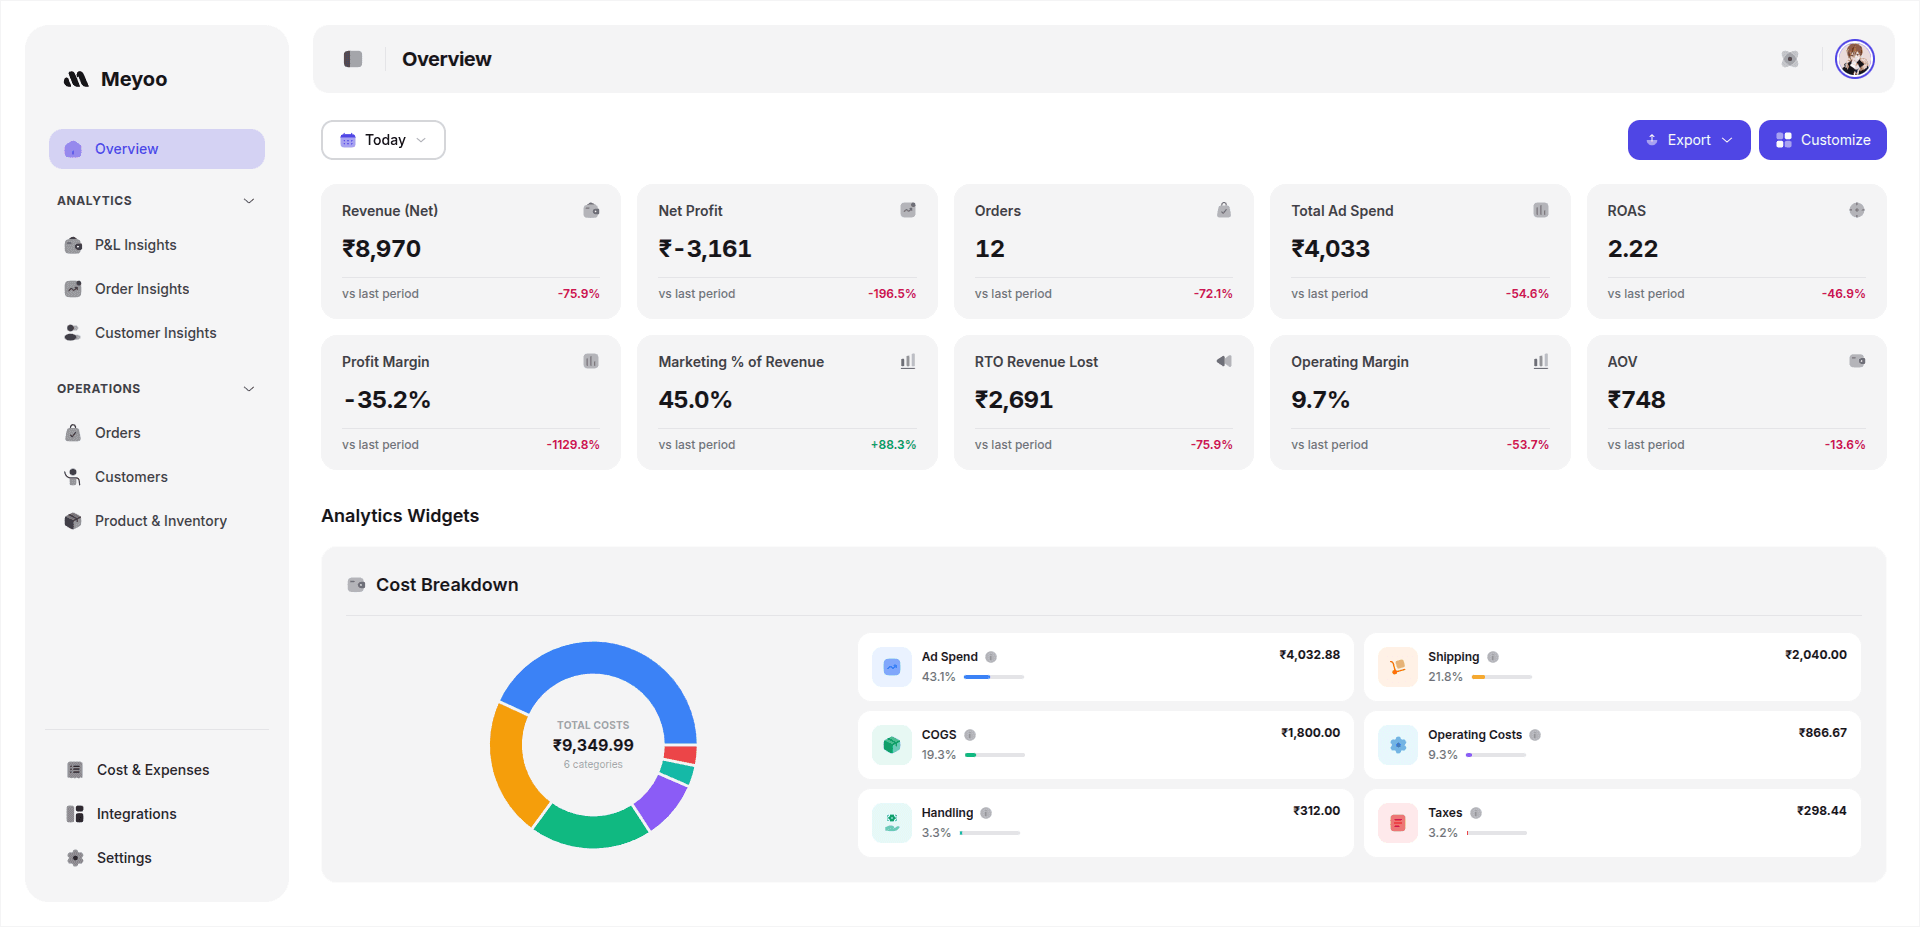Click the info icon beside Operating Costs

coord(1535,735)
